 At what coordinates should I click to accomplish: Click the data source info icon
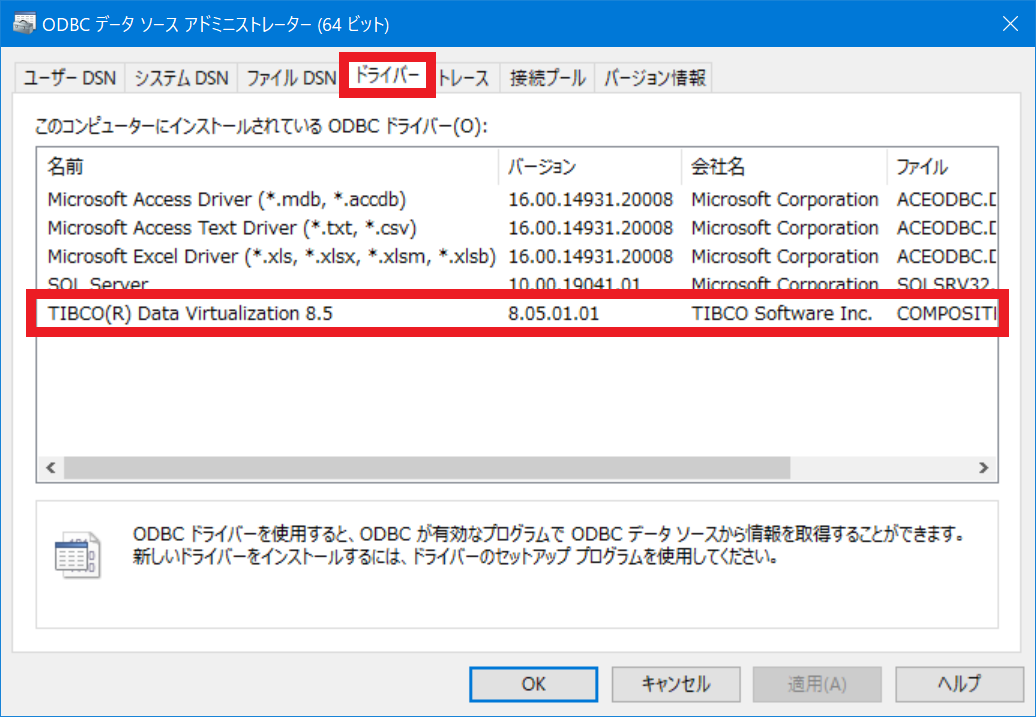pos(77,555)
